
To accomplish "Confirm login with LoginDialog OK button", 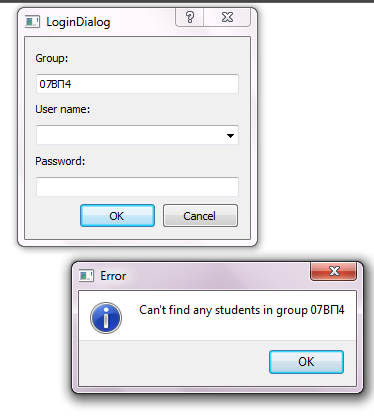I will coord(117,216).
